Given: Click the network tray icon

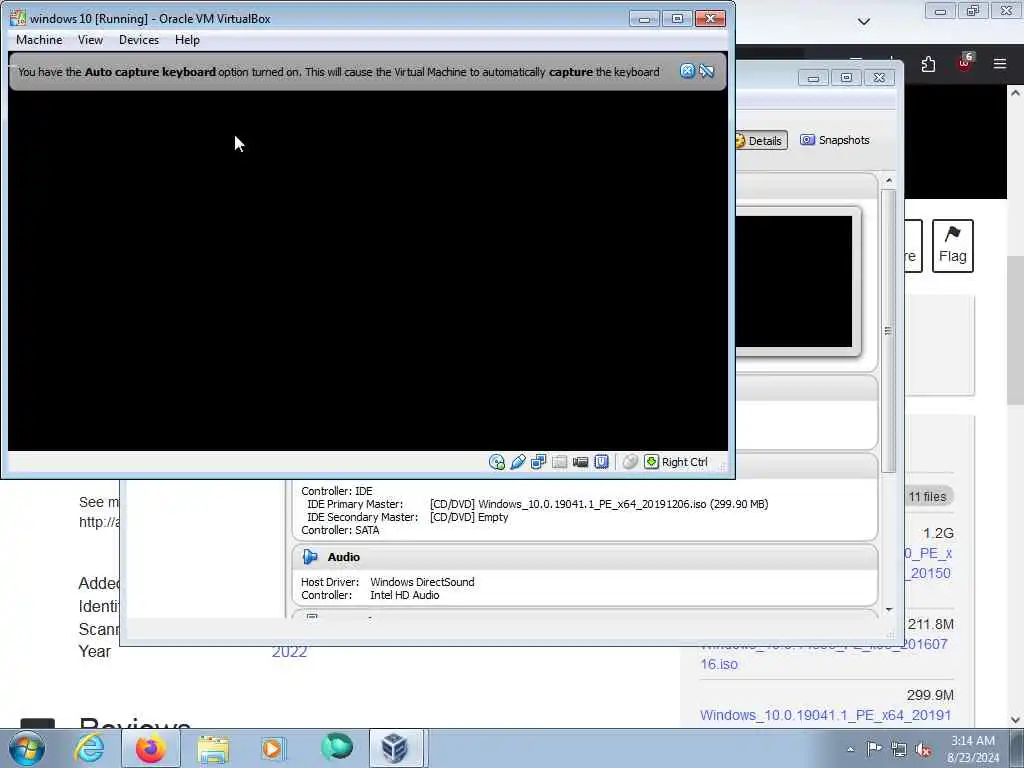Looking at the screenshot, I should pos(899,750).
